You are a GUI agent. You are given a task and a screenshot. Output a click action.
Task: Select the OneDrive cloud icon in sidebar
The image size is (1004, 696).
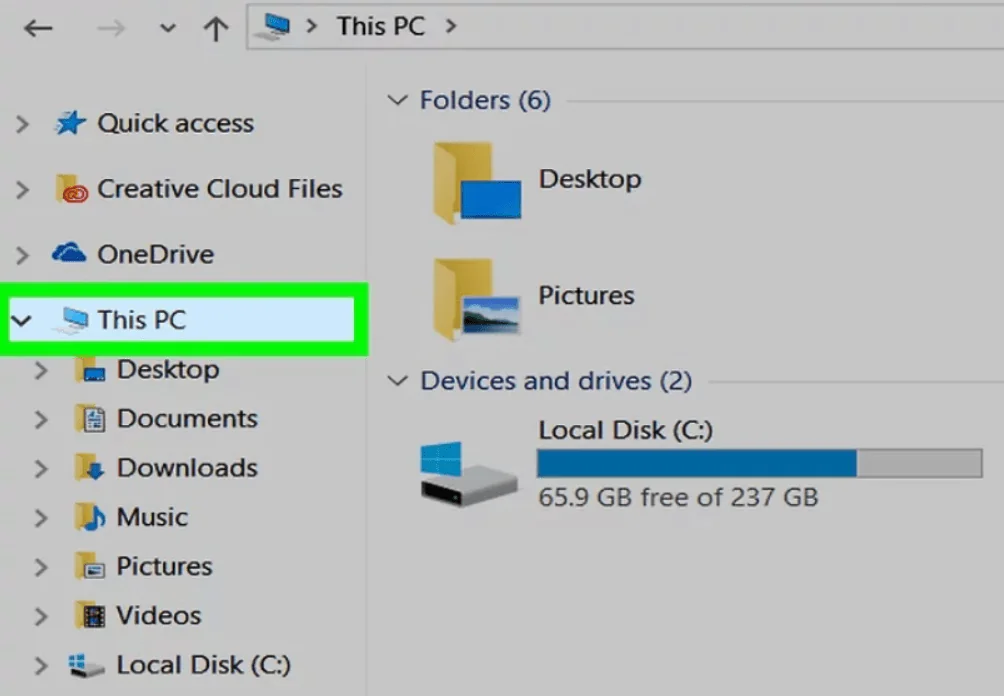click(x=67, y=254)
